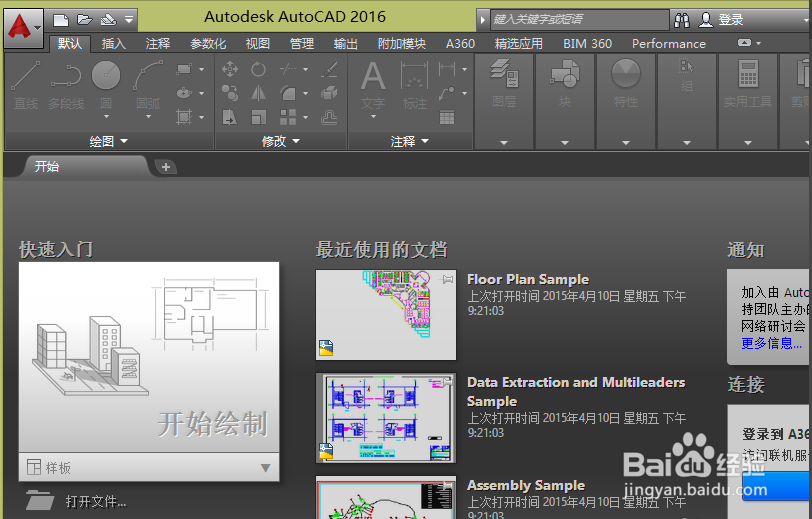This screenshot has width=812, height=519.
Task: Insert a table from Annotation panel
Action: coord(447,118)
